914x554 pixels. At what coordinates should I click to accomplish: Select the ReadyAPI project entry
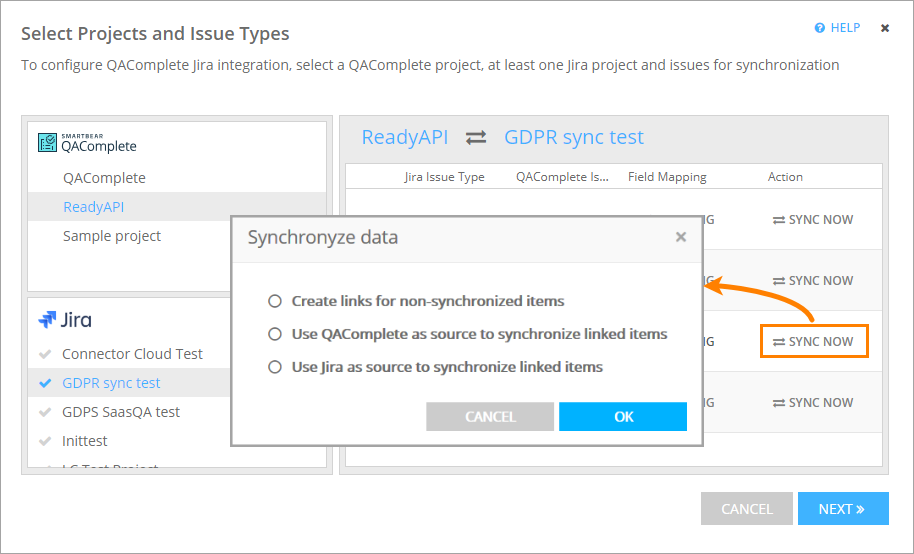pyautogui.click(x=94, y=207)
